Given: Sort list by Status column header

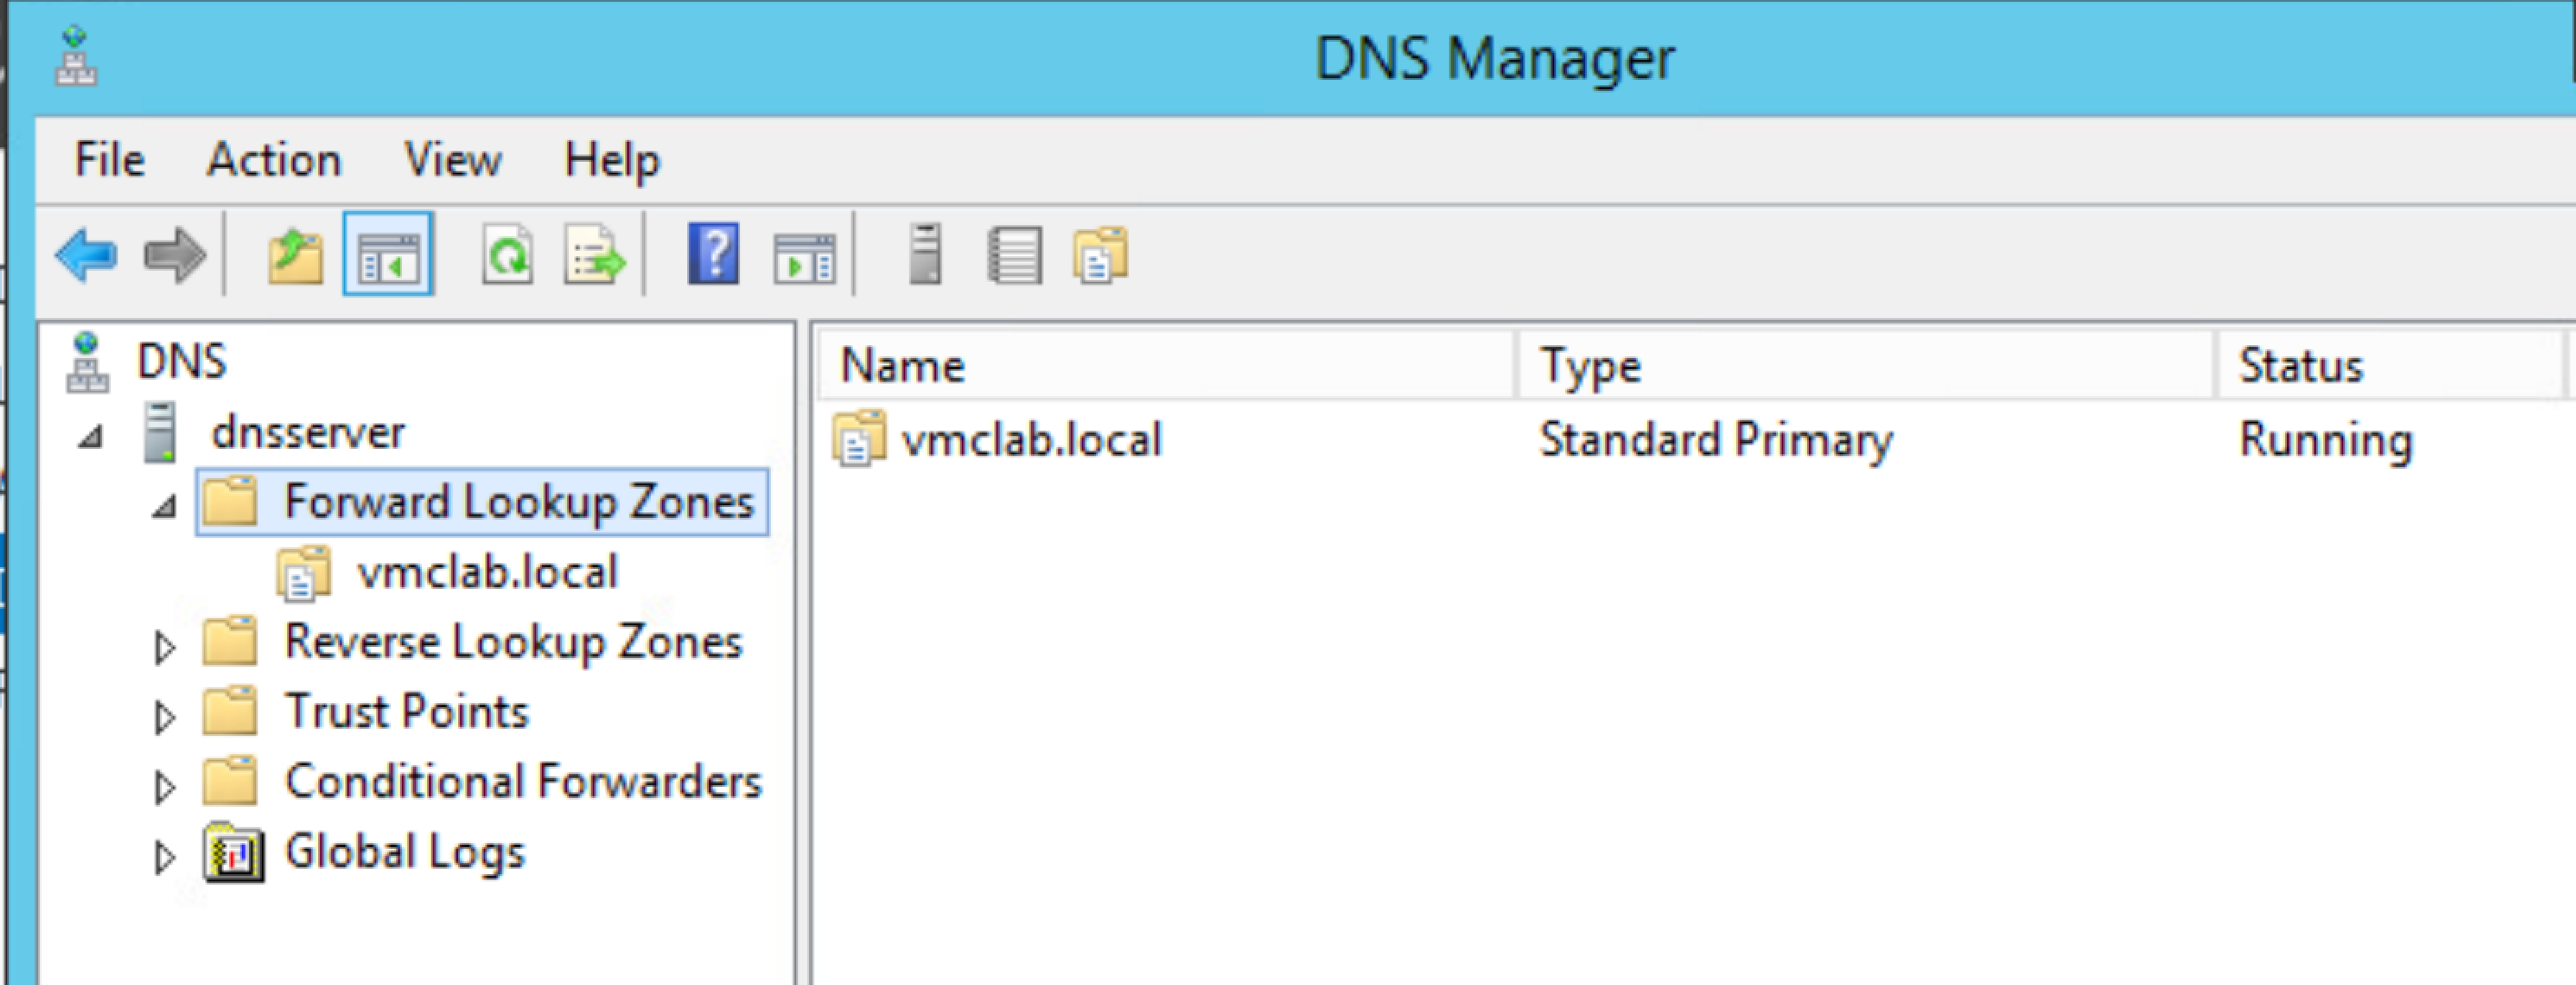Looking at the screenshot, I should 2390,365.
